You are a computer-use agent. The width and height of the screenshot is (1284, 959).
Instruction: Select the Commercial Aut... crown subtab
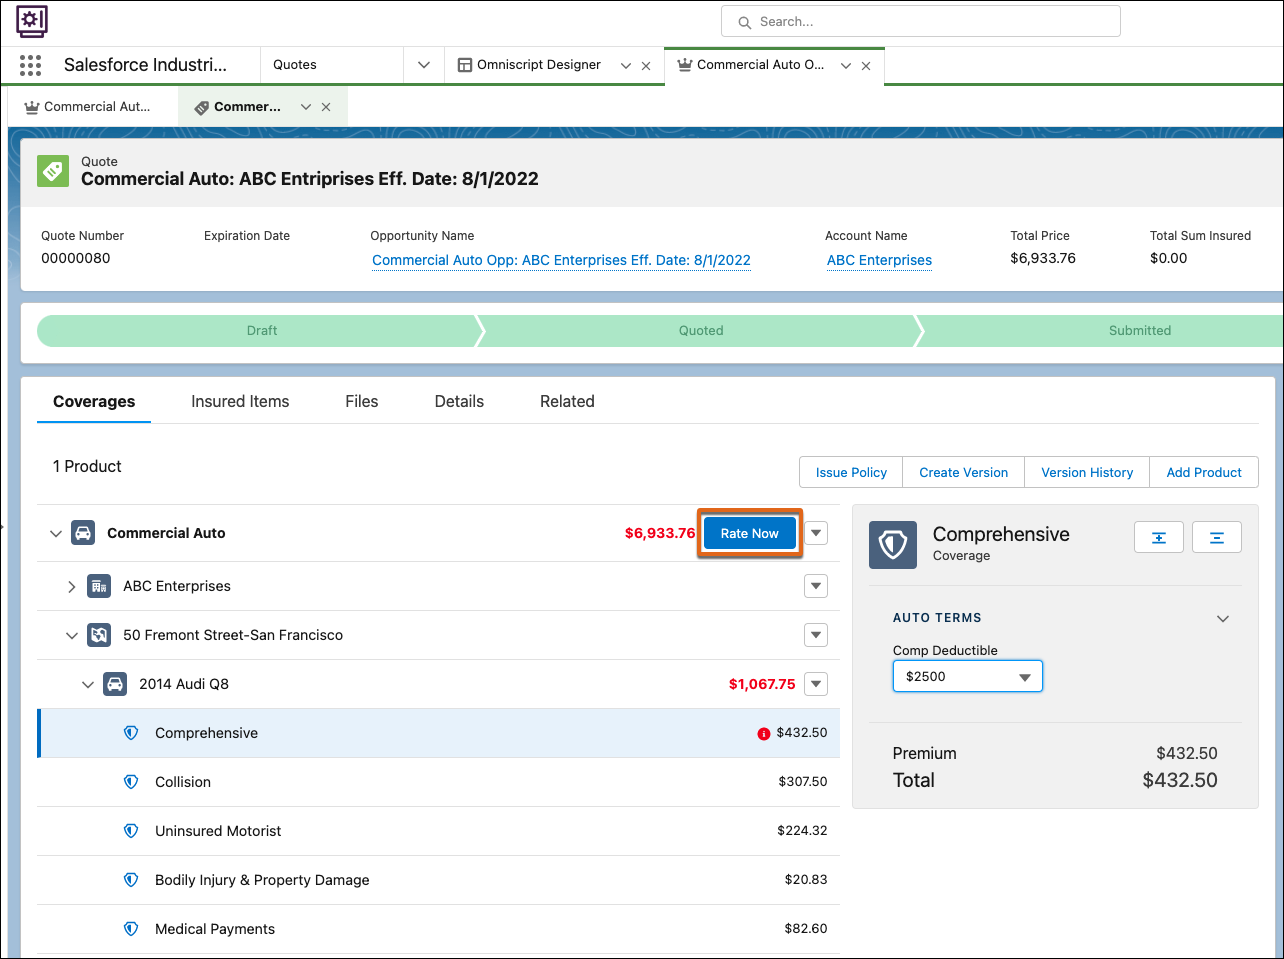(x=88, y=107)
